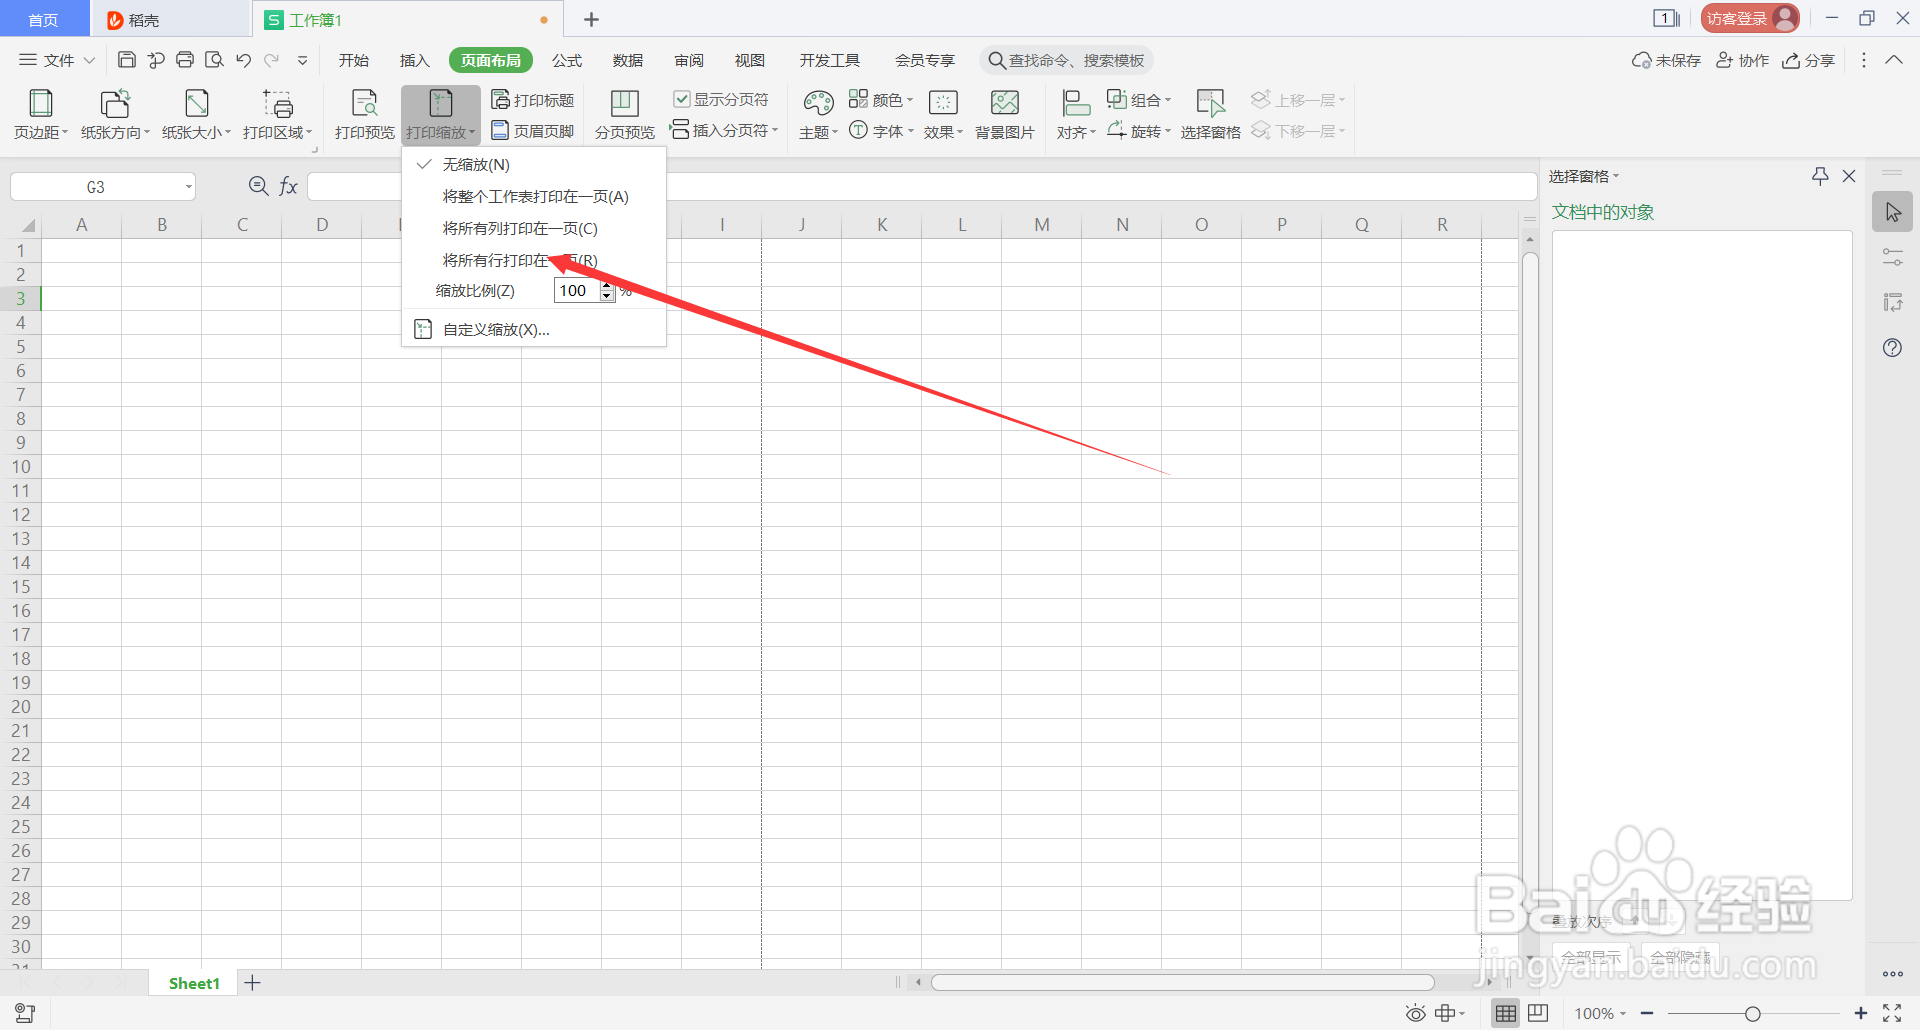Open the 纸张方向 orientation tool
The height and width of the screenshot is (1030, 1920).
click(x=115, y=114)
